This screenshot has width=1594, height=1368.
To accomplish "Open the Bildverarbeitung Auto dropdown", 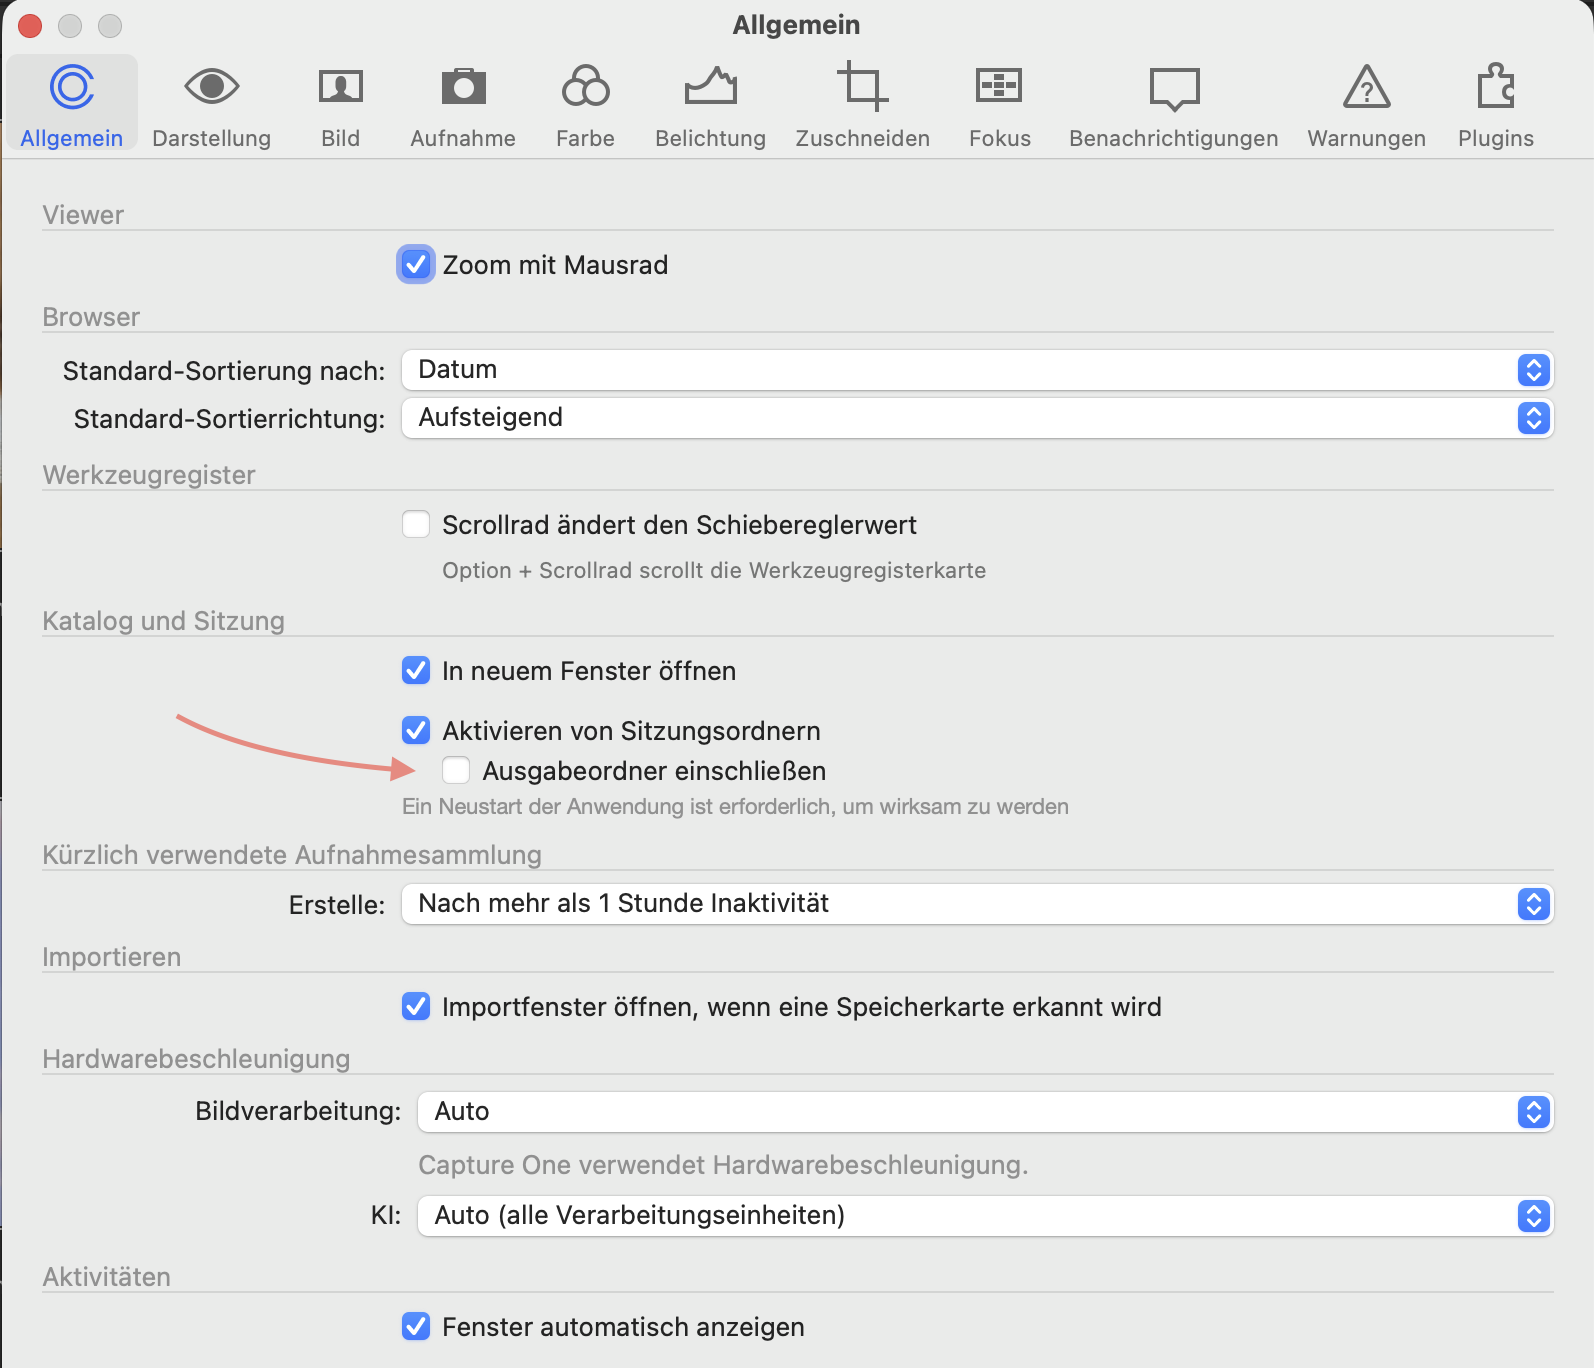I will pos(984,1112).
